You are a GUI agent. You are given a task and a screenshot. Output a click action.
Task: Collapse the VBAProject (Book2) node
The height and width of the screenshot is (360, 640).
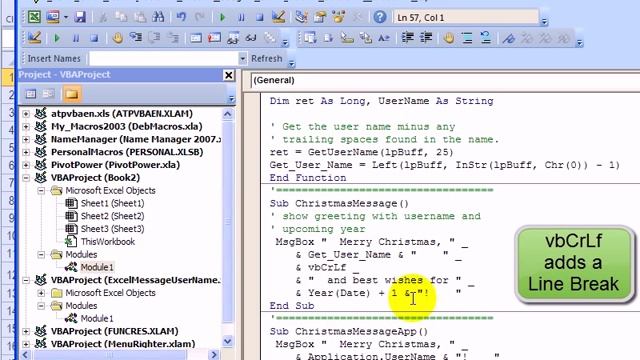(26, 178)
